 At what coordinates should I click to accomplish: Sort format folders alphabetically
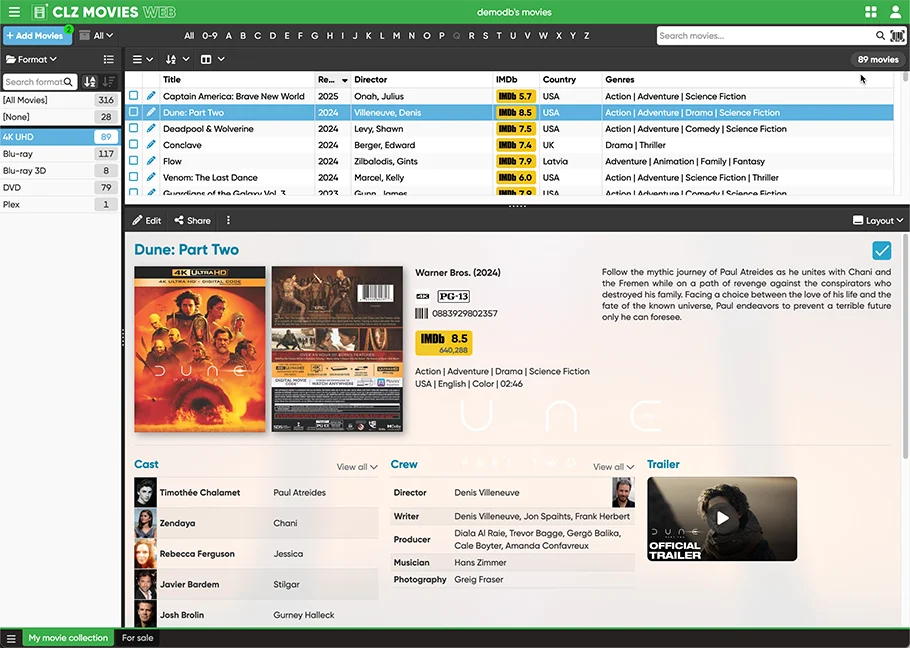[x=89, y=82]
